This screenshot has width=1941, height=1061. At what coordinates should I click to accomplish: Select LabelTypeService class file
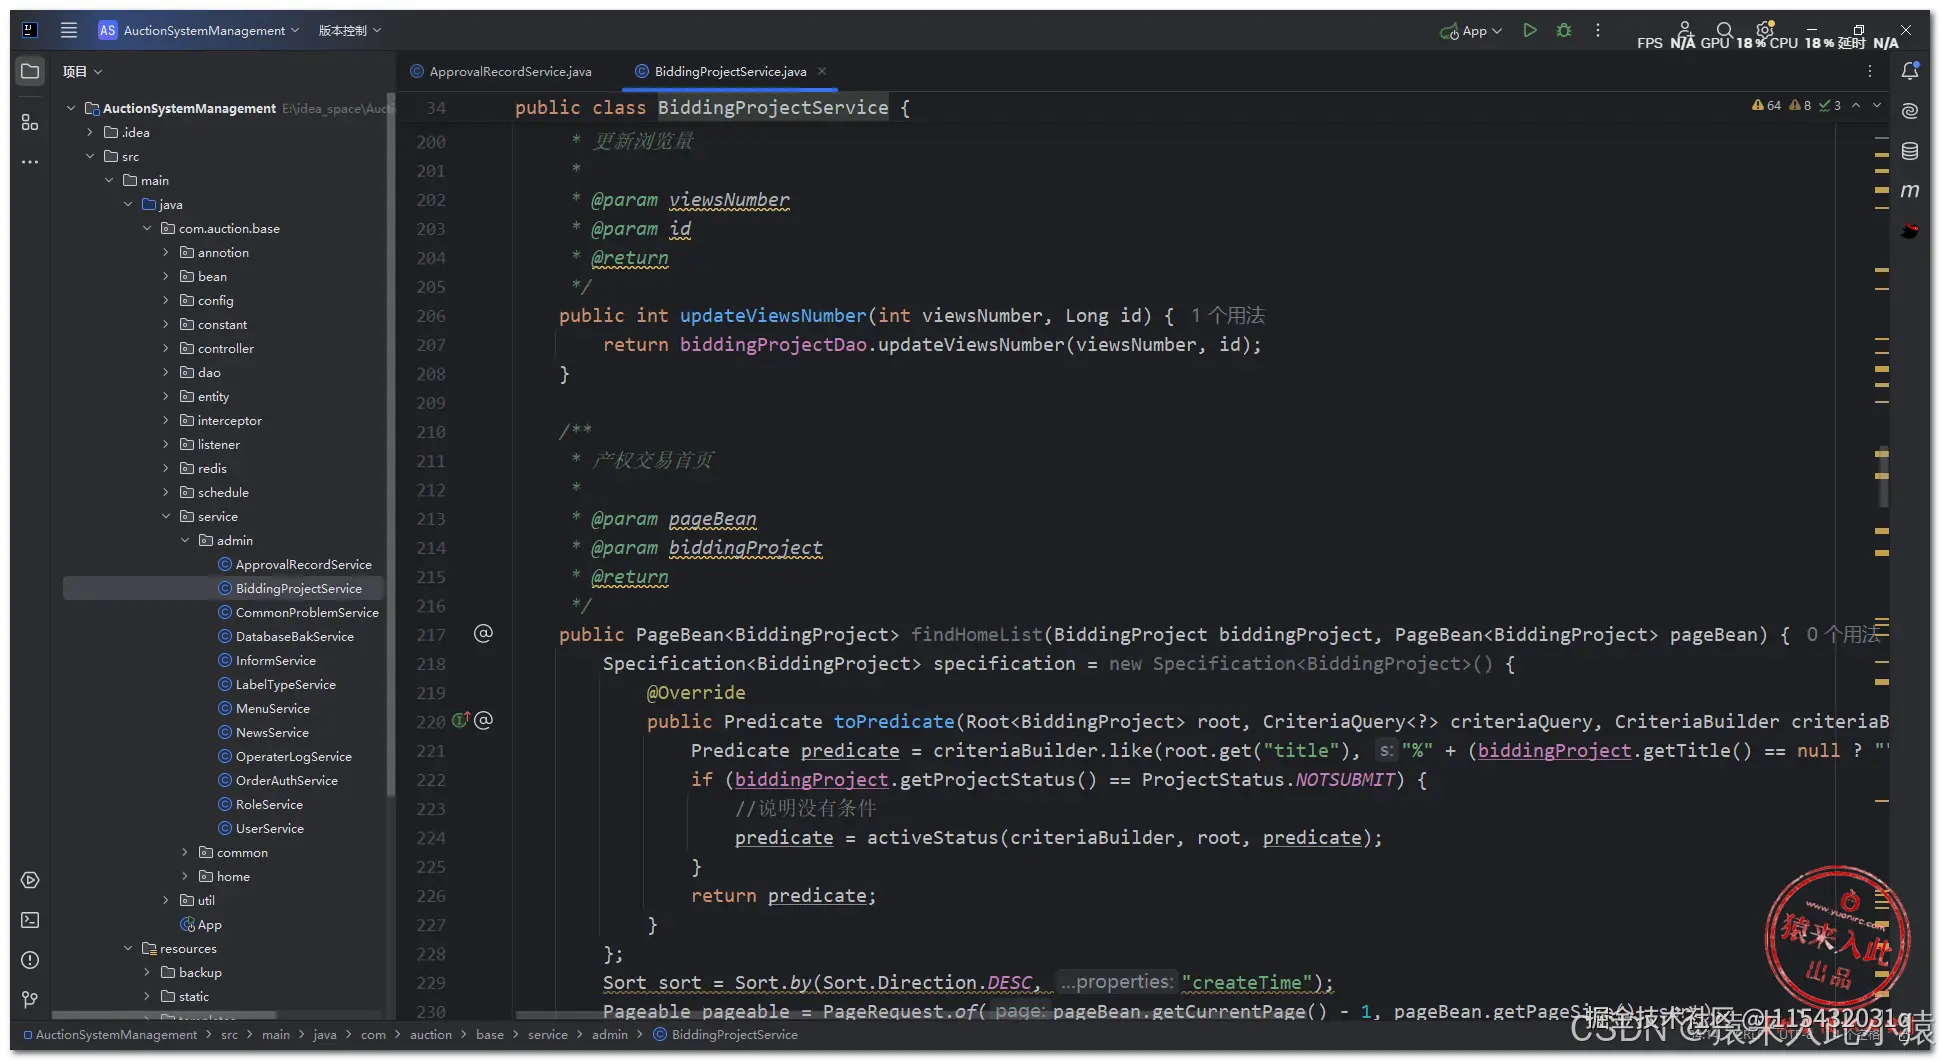[x=277, y=684]
